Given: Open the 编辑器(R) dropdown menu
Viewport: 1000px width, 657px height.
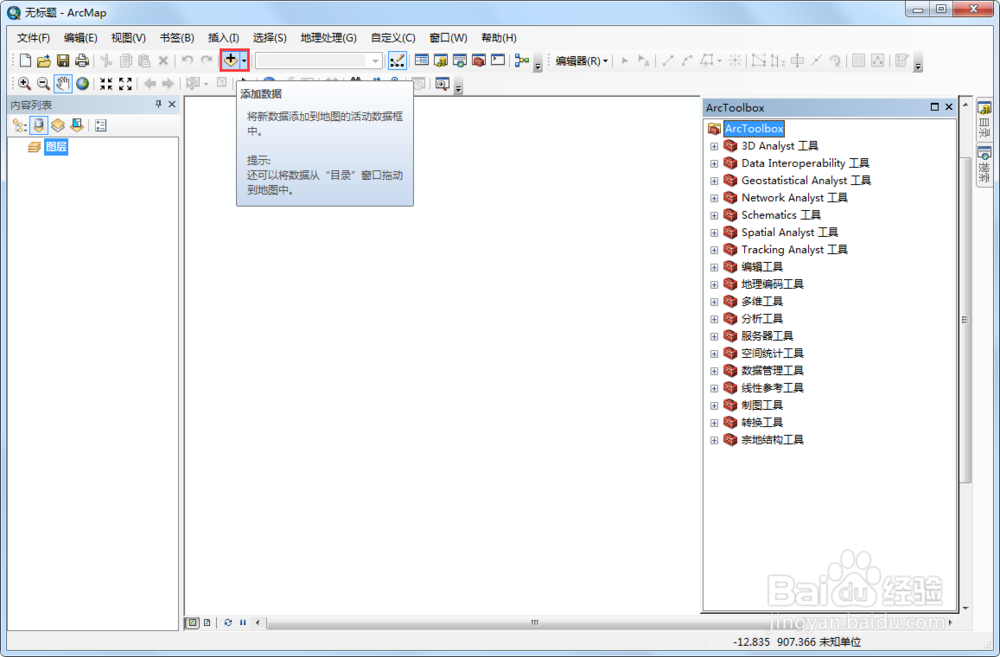Looking at the screenshot, I should (x=581, y=61).
